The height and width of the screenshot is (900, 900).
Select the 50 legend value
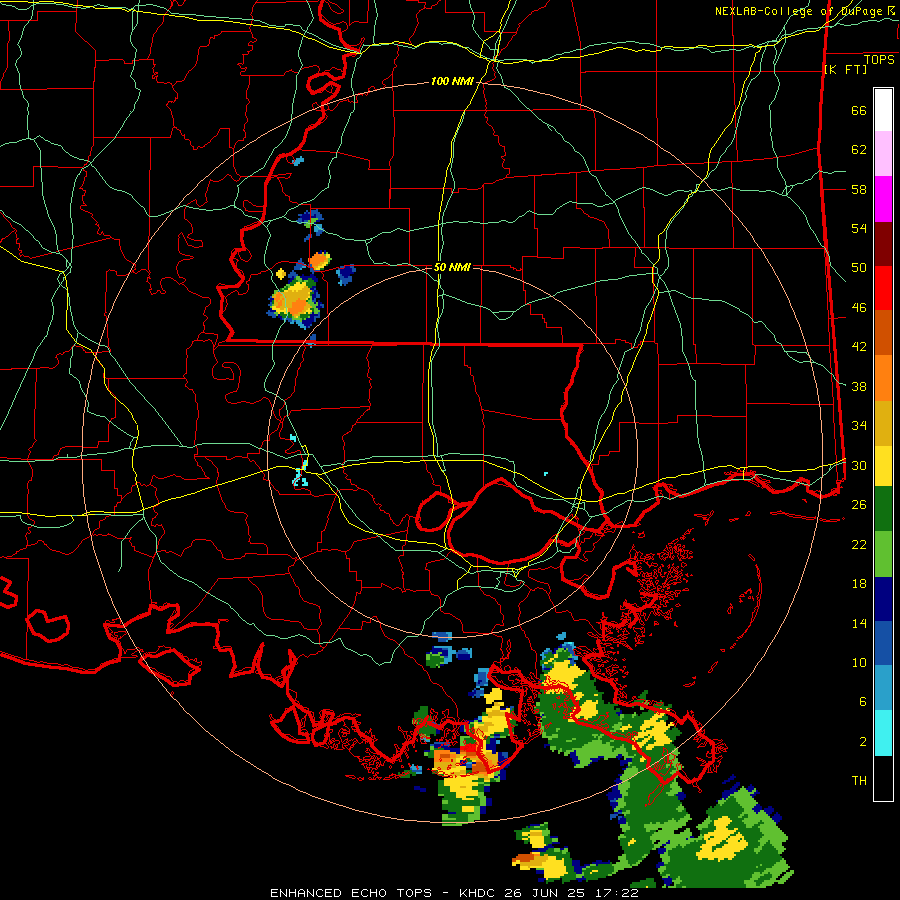pos(859,268)
